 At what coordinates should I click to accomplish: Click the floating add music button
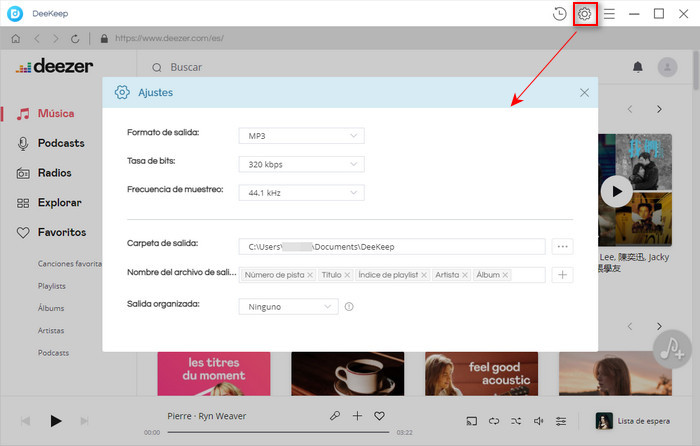672,349
